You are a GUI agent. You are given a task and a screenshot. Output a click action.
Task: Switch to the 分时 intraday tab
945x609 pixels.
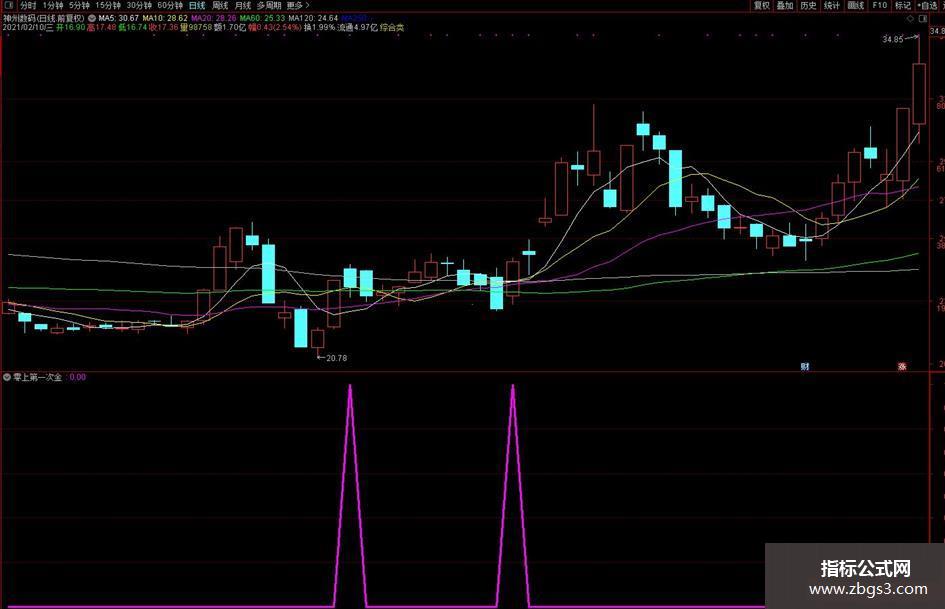pos(28,5)
